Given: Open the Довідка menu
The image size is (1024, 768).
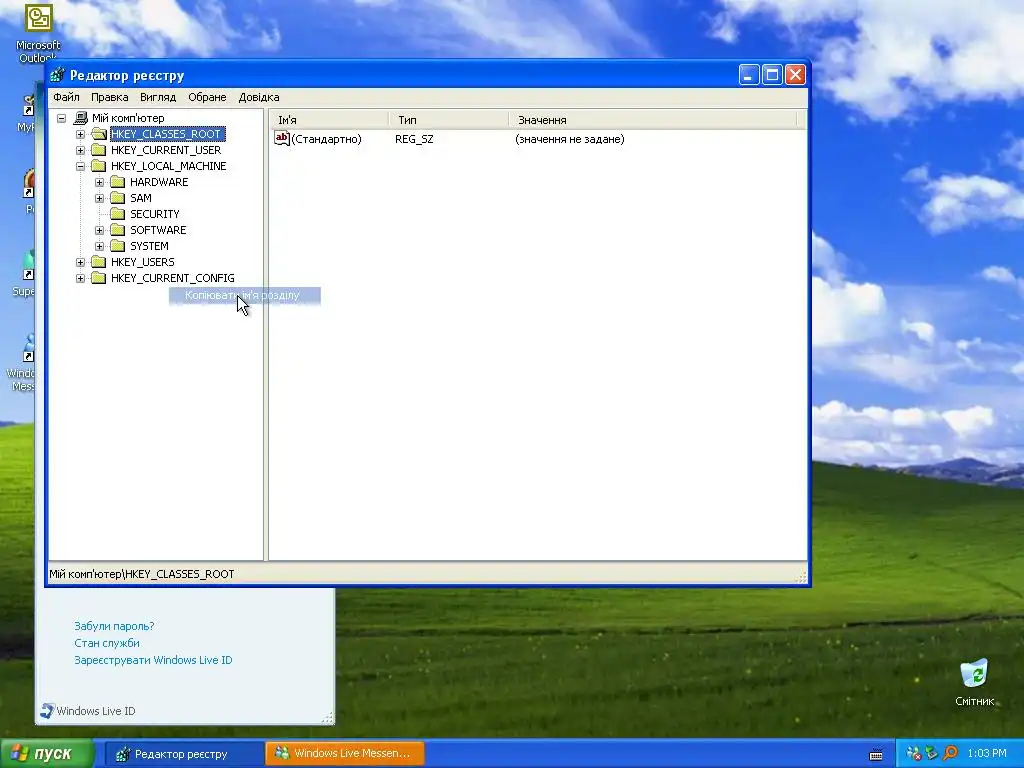Looking at the screenshot, I should click(259, 97).
